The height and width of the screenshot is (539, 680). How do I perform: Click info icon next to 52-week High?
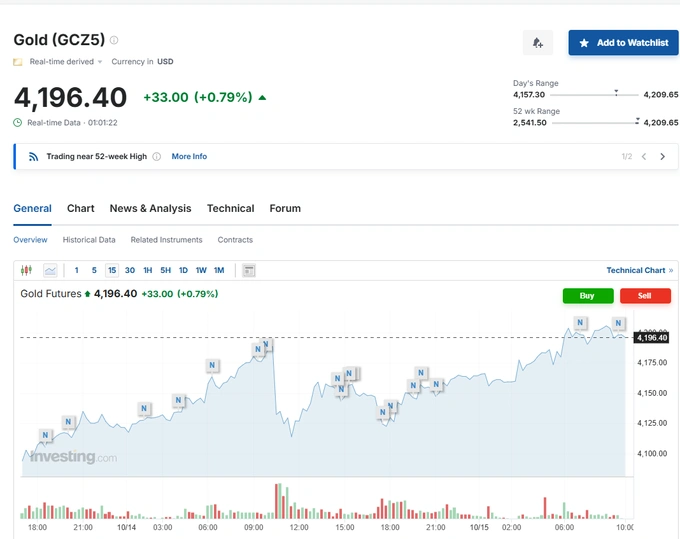point(157,157)
